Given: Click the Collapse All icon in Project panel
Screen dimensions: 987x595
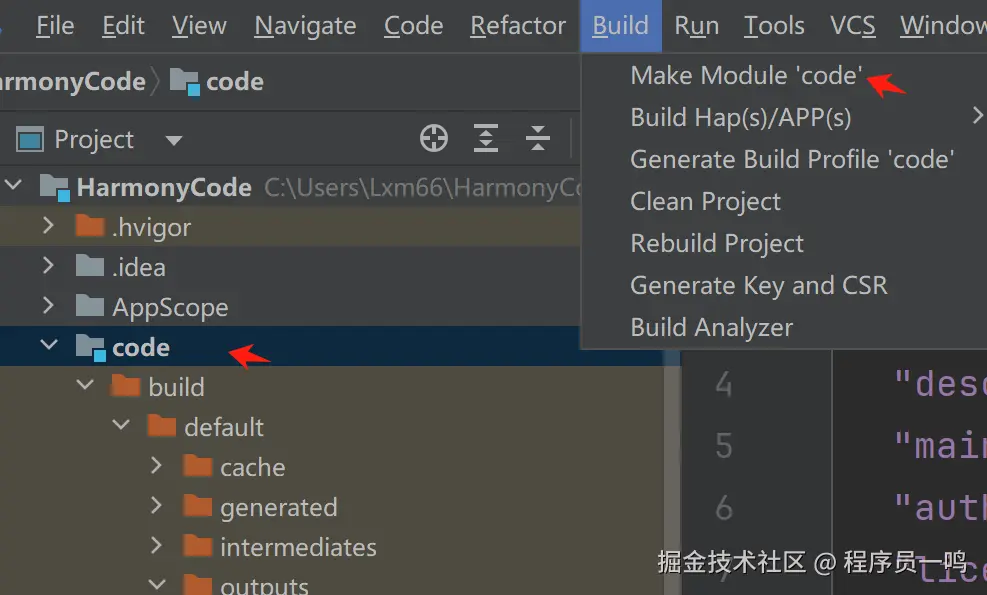Looking at the screenshot, I should point(538,139).
